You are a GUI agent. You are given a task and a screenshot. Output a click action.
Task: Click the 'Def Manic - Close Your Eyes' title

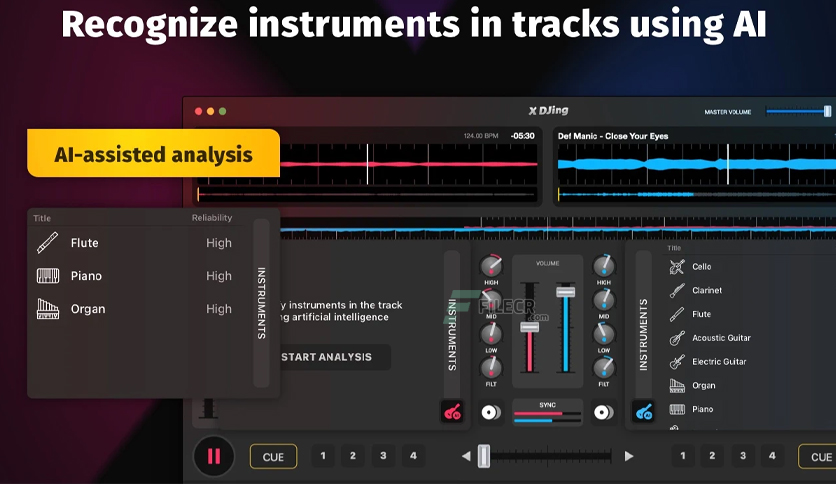(613, 136)
